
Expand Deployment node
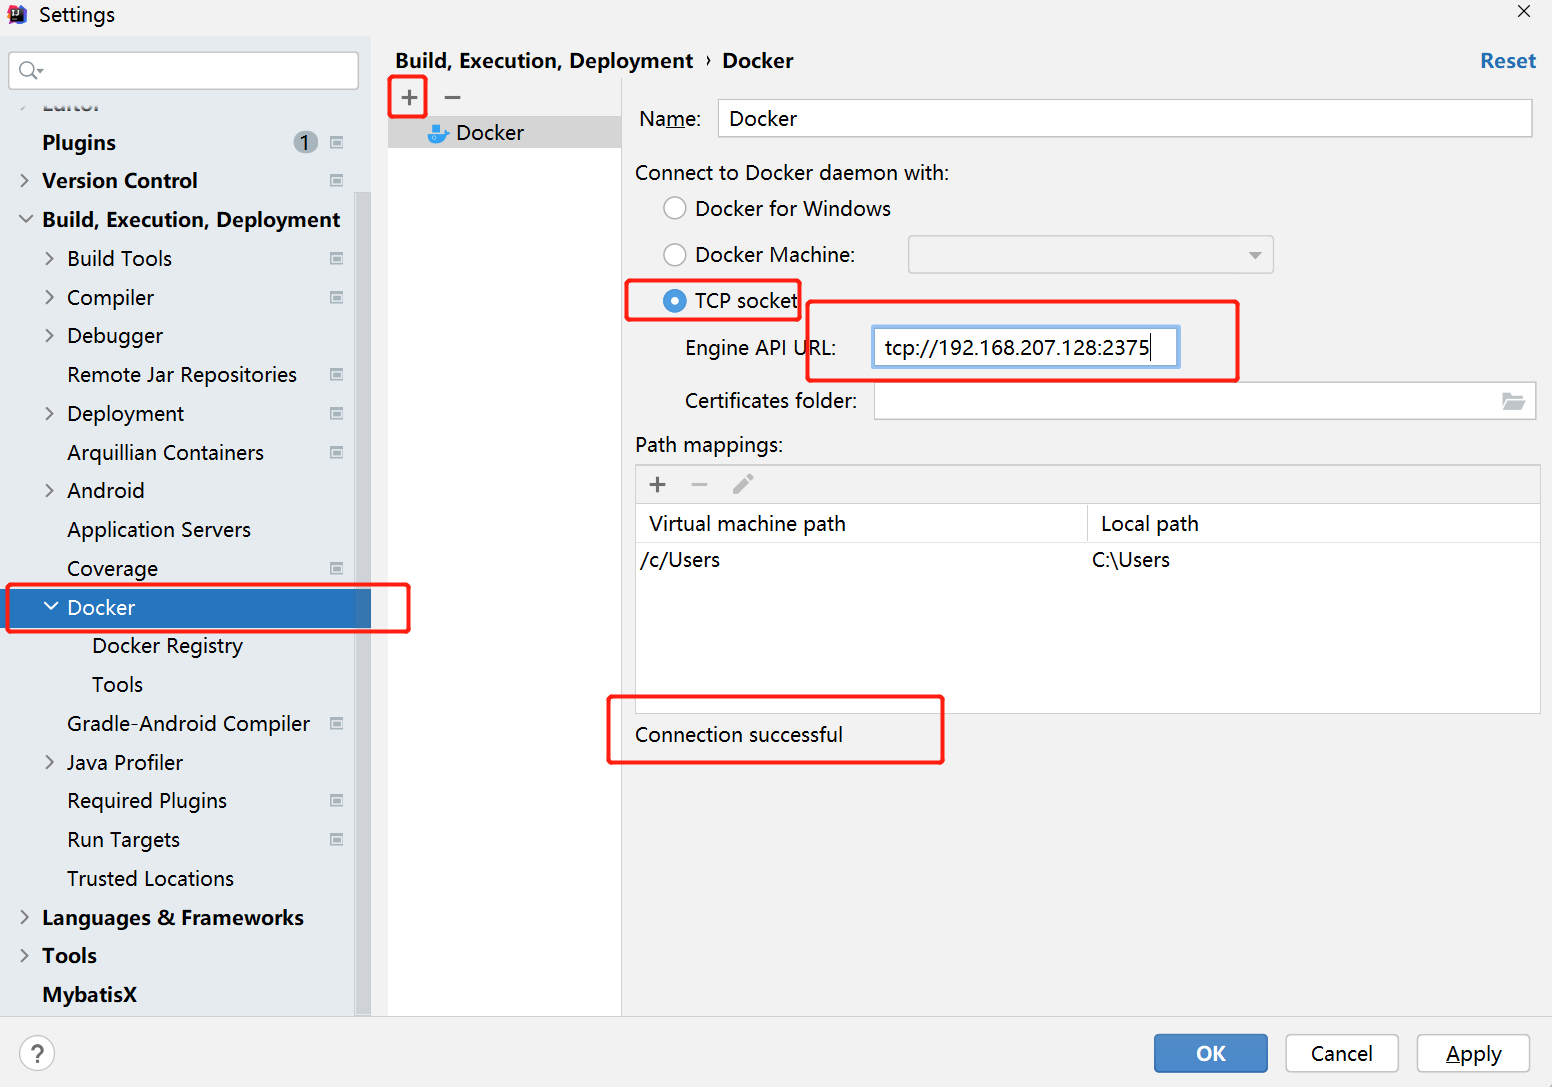point(49,414)
